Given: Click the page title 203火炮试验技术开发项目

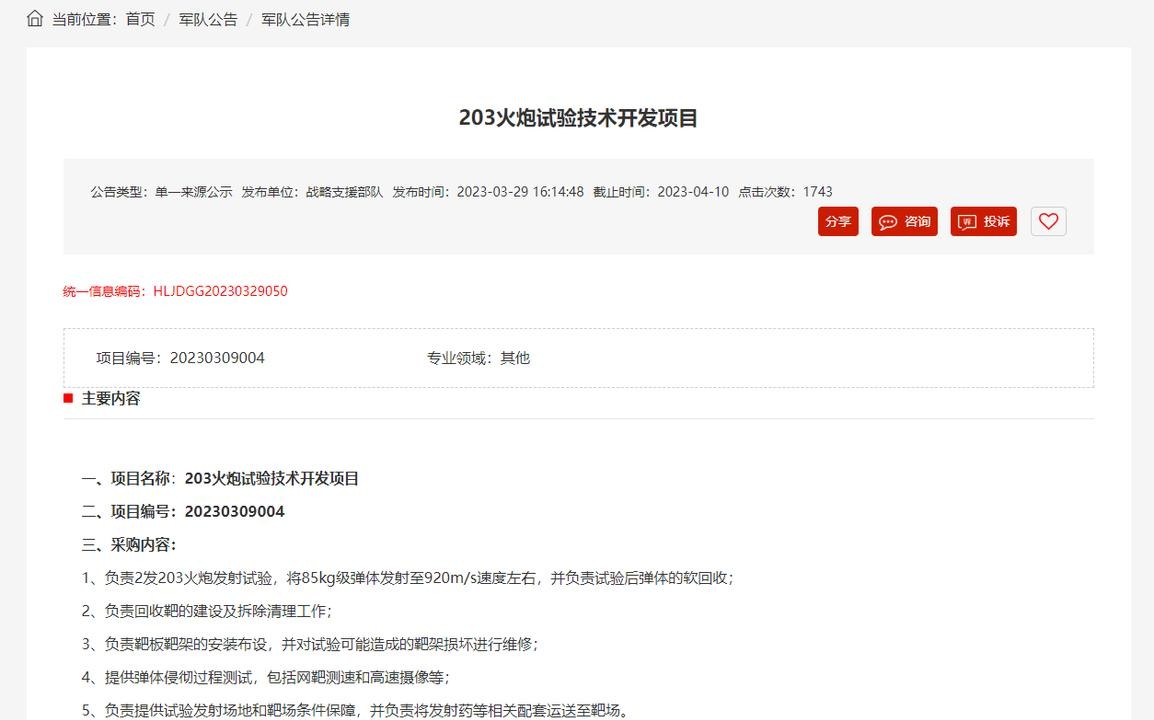Looking at the screenshot, I should point(578,118).
